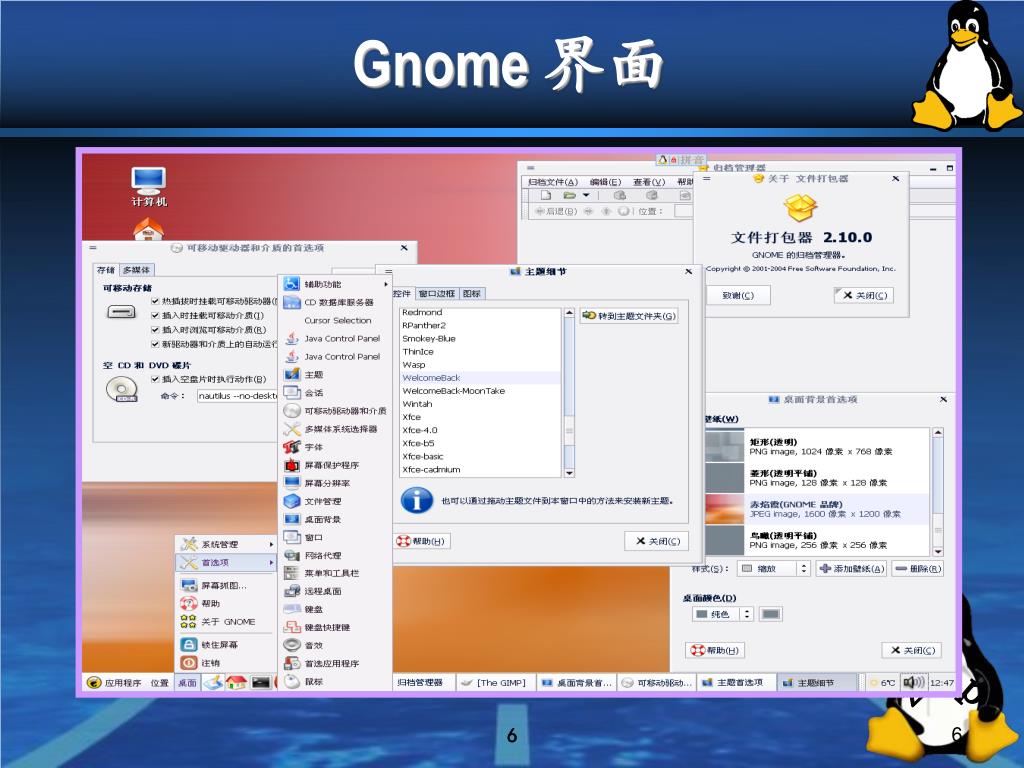Open 文件管理 preferences entry

coord(335,501)
